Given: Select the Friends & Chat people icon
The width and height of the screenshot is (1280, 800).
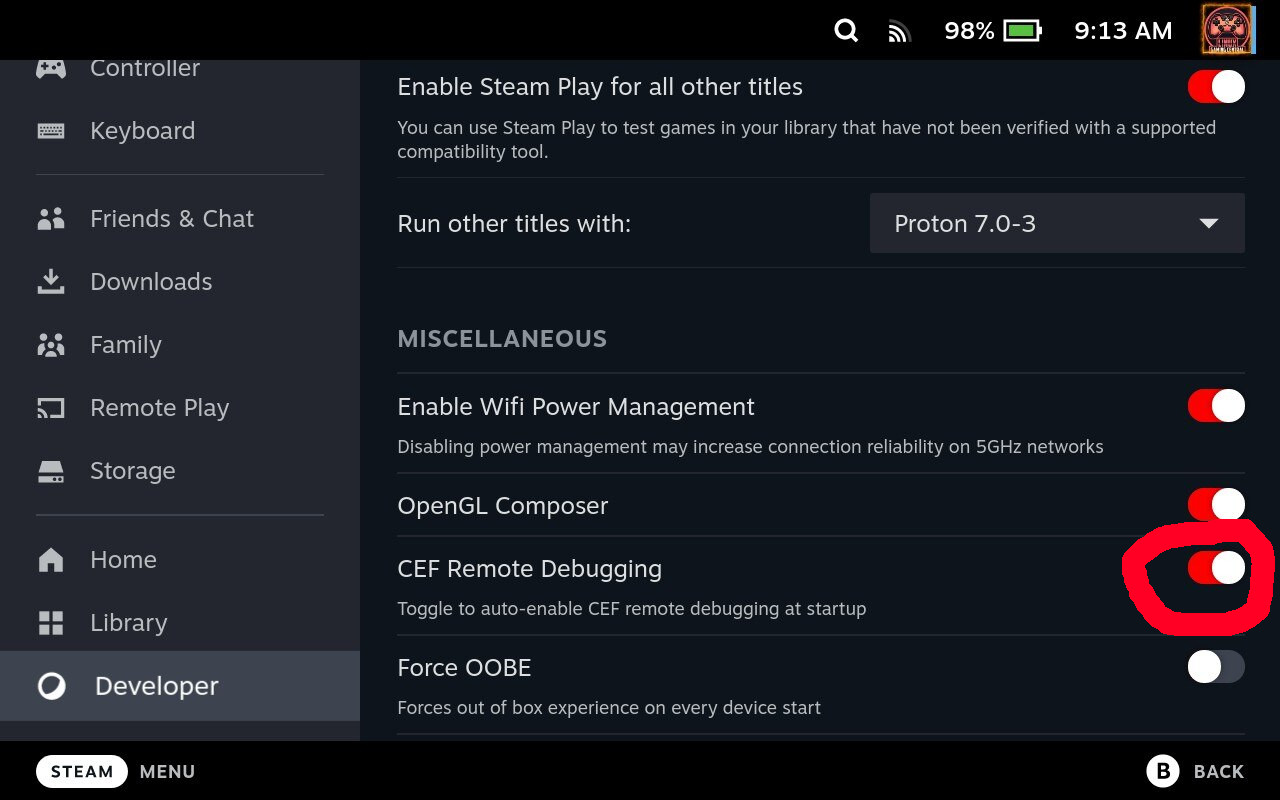Looking at the screenshot, I should coord(51,219).
